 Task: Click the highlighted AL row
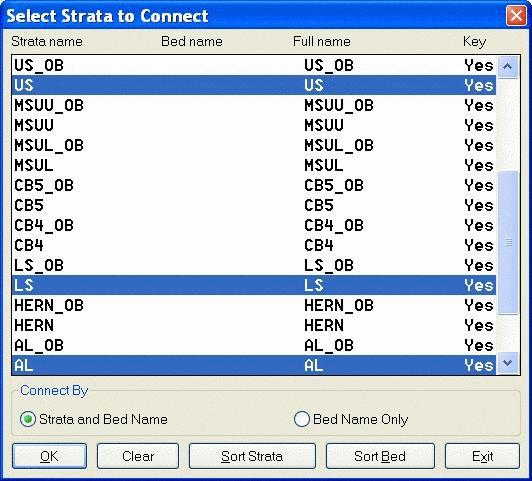click(254, 365)
